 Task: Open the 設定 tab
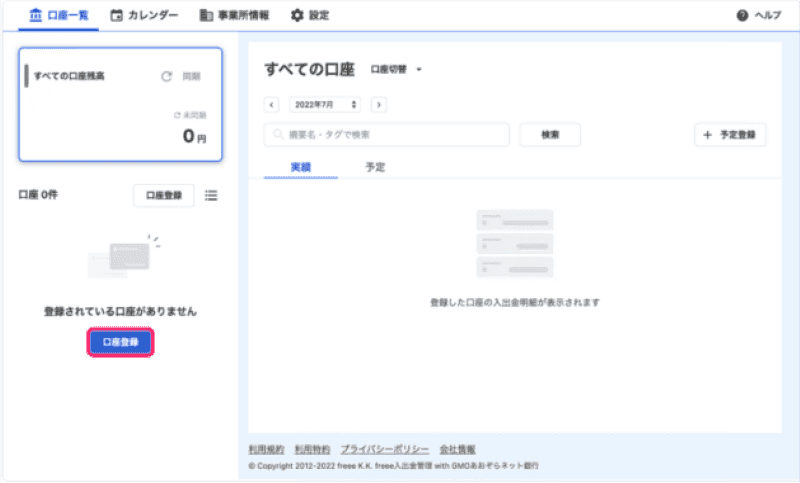(310, 15)
